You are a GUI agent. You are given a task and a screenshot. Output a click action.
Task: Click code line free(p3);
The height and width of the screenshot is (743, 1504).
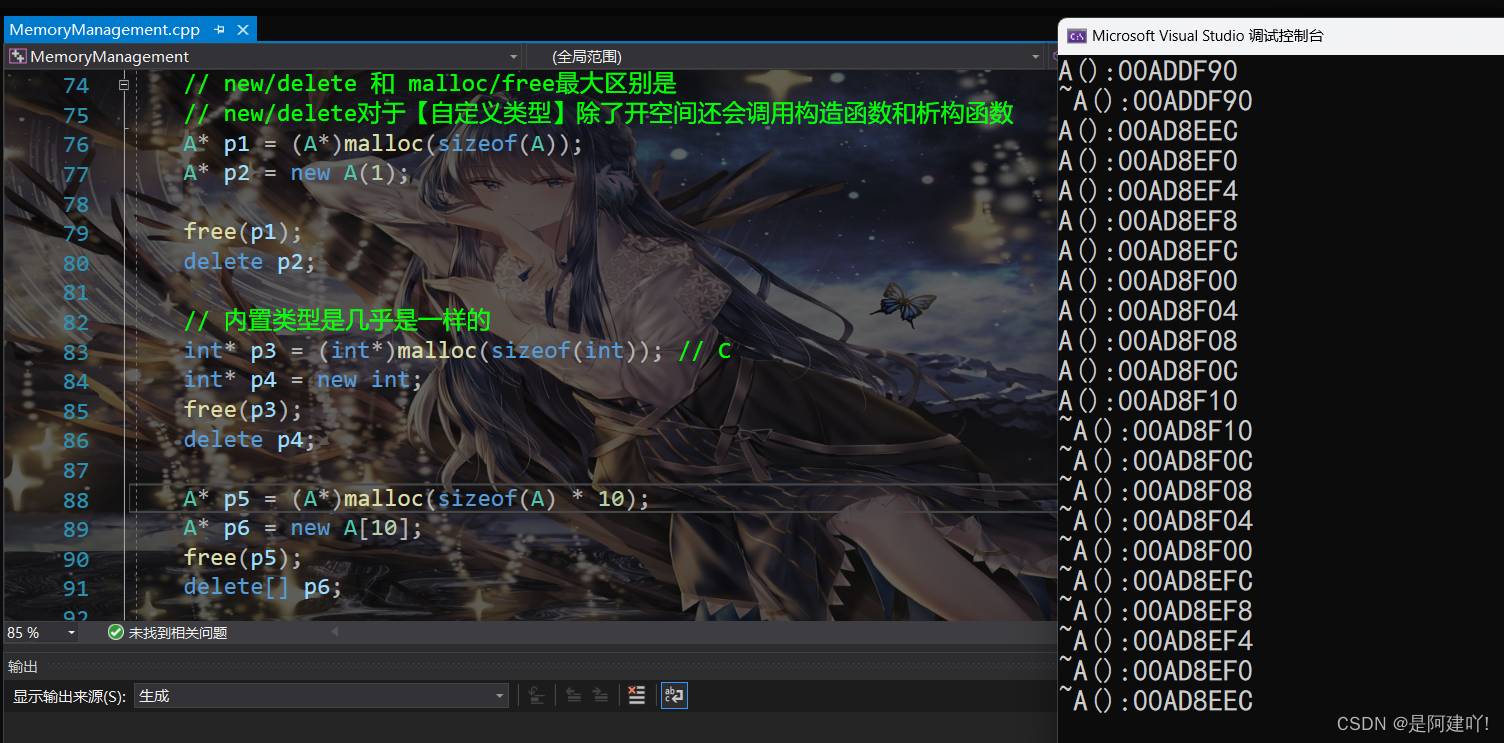click(x=243, y=410)
